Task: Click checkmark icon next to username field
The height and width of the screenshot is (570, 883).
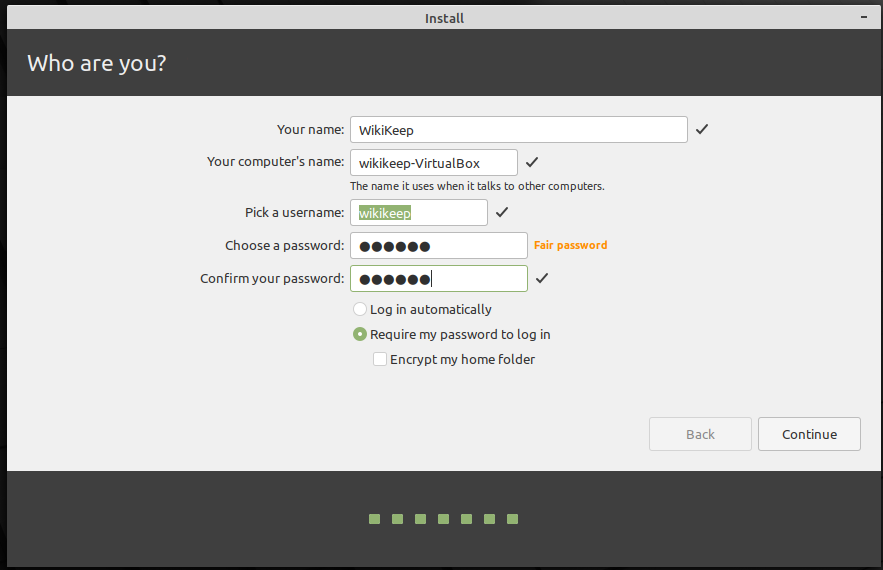Action: [x=502, y=212]
